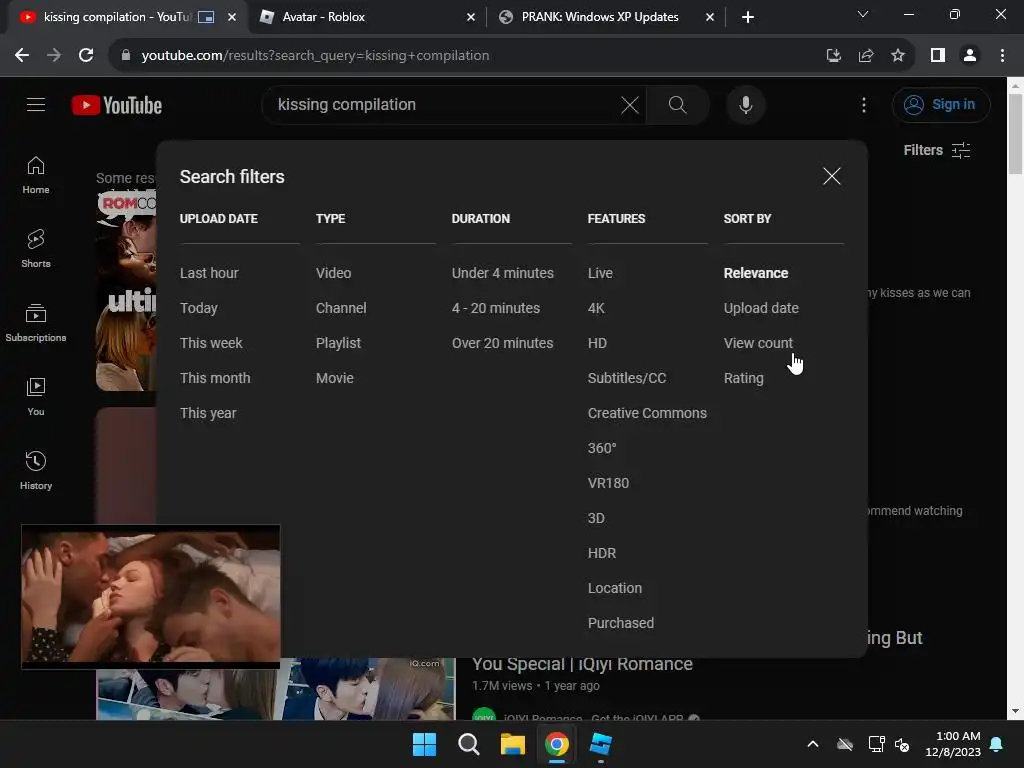Enable the Creative Commons filter

coord(647,413)
